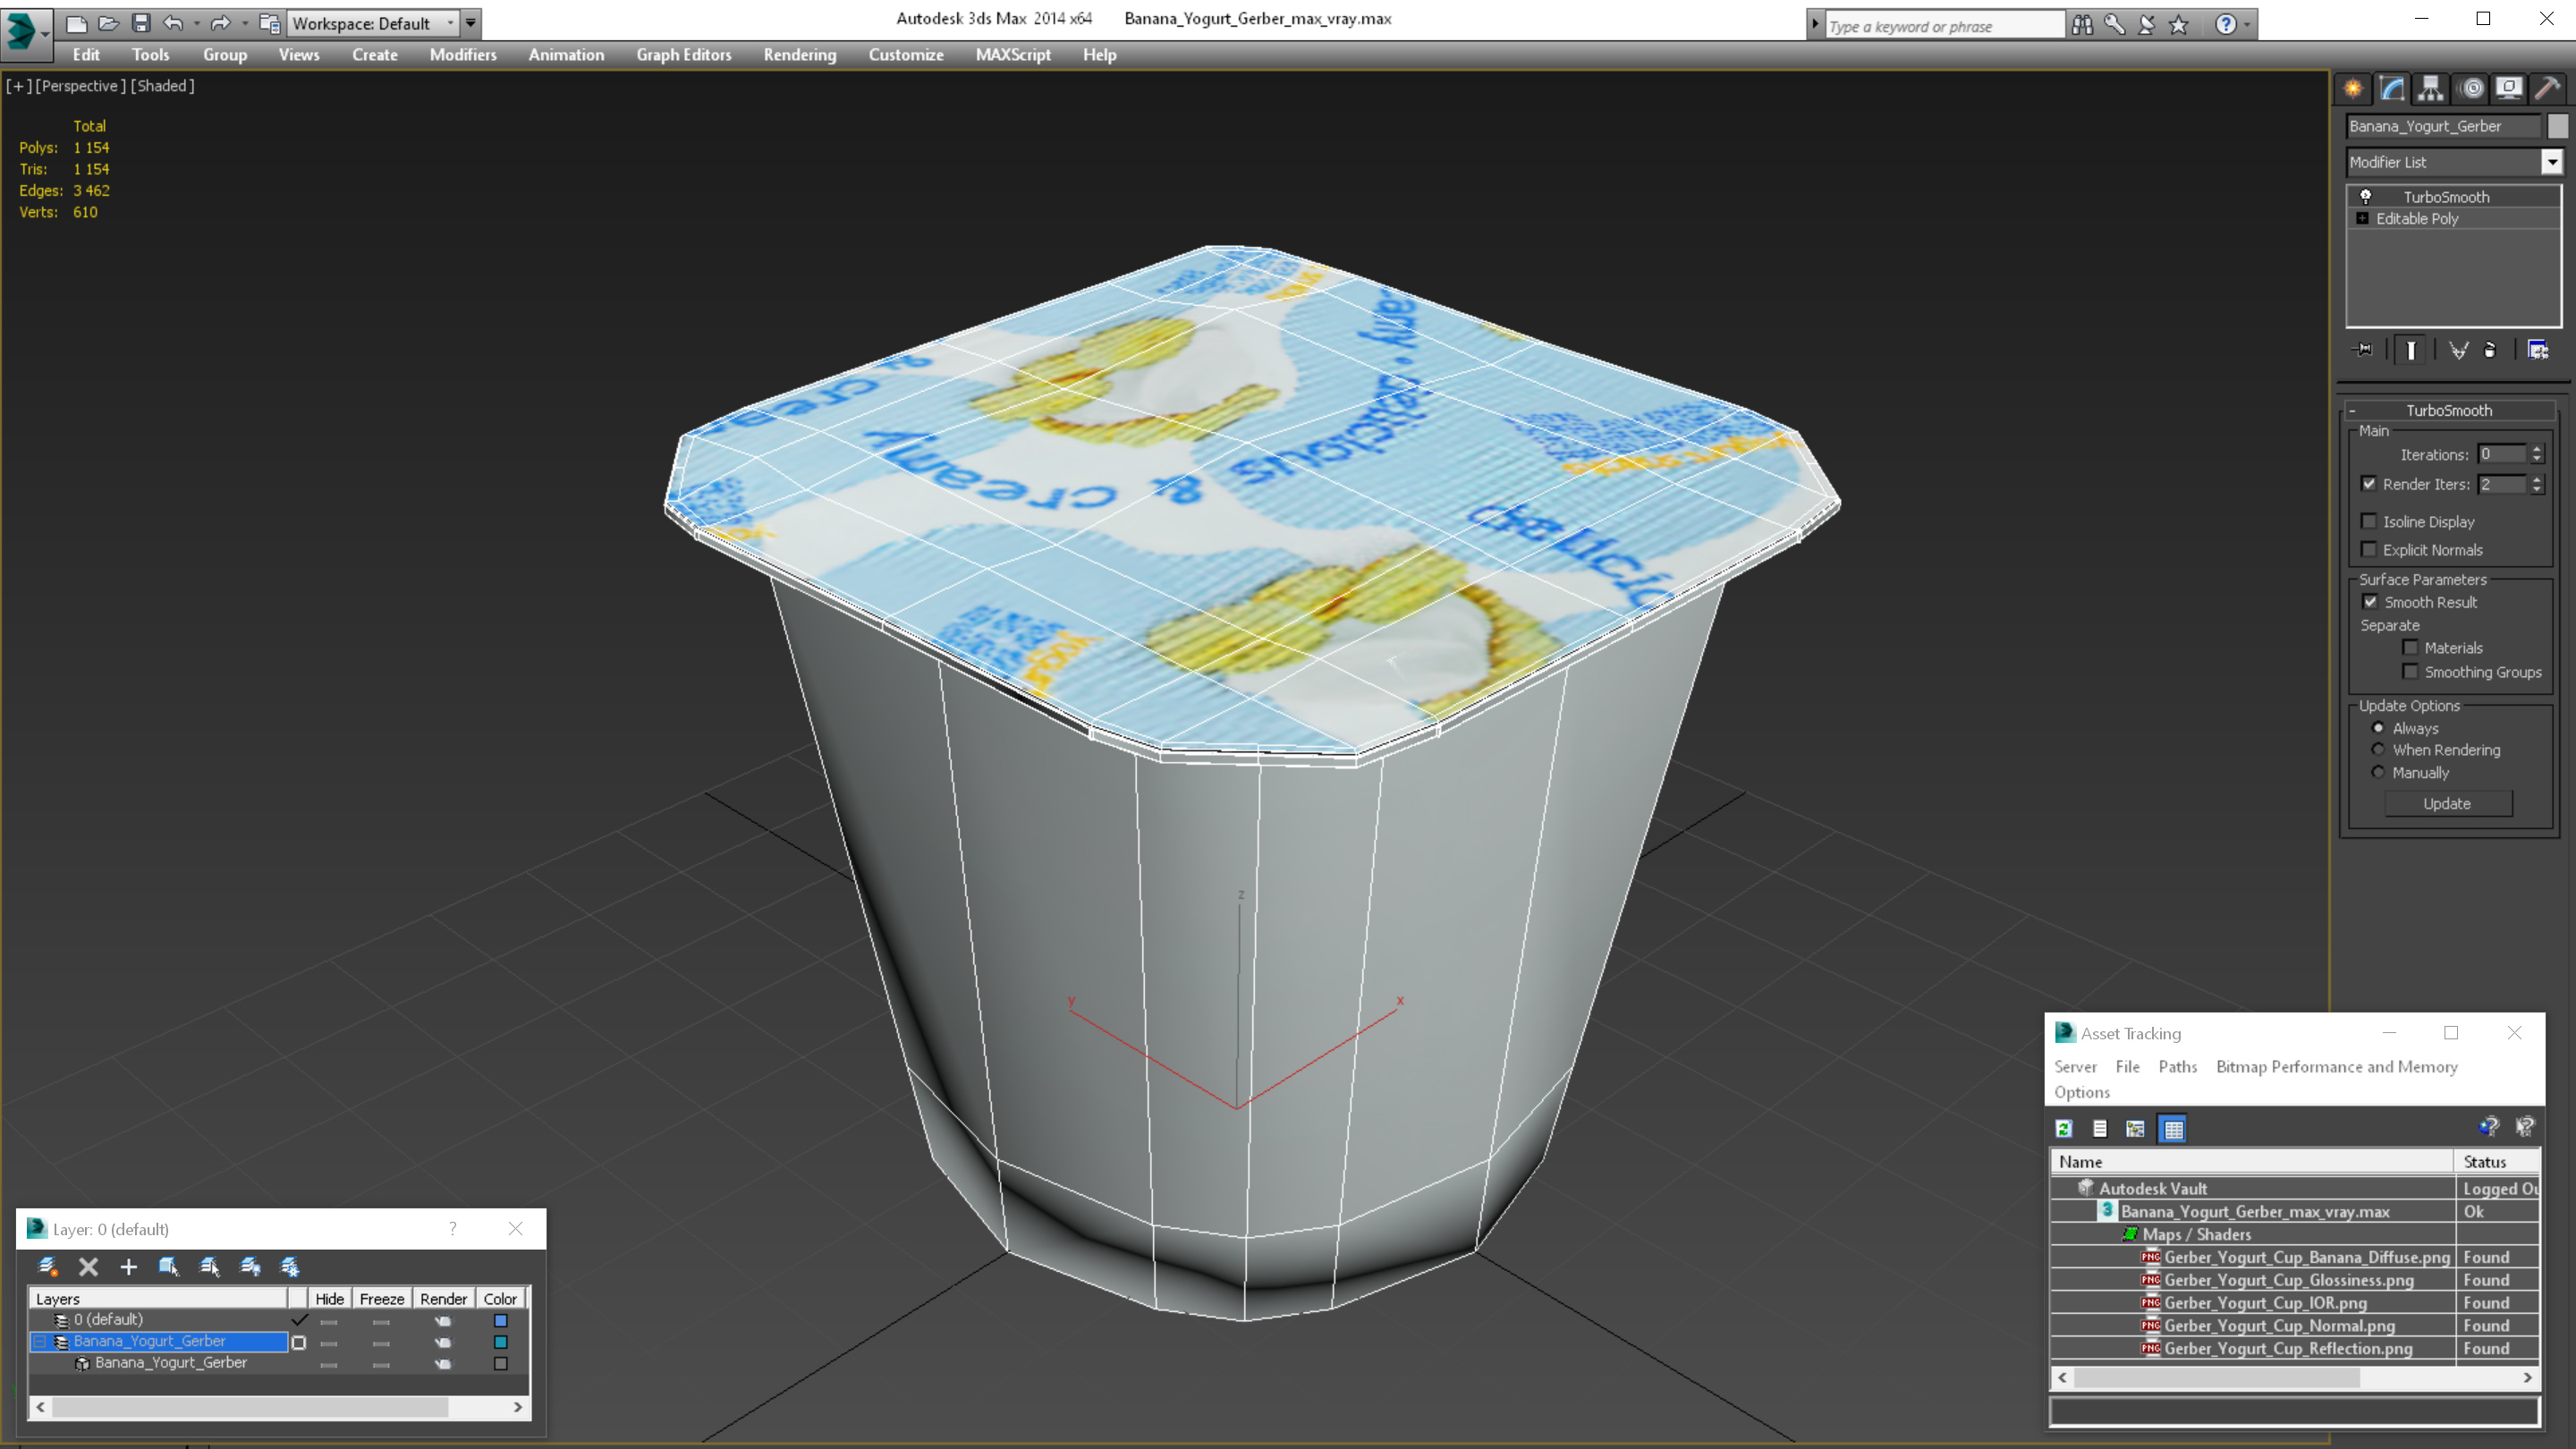Click Delete Layer X icon in Layer dialog

pos(88,1267)
